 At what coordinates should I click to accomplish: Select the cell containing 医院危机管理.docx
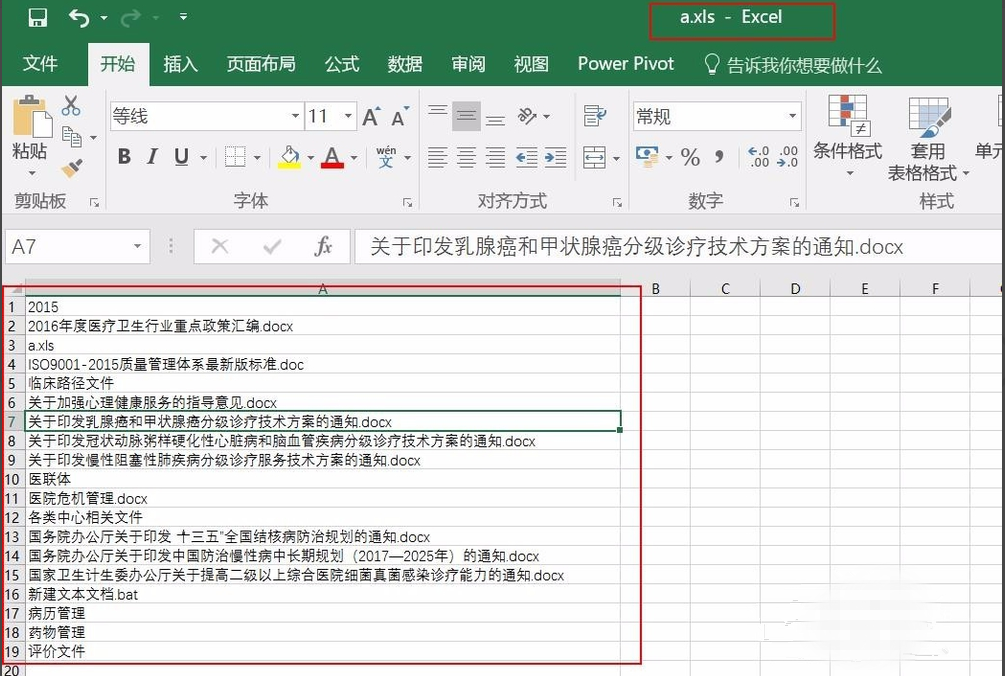pyautogui.click(x=88, y=498)
